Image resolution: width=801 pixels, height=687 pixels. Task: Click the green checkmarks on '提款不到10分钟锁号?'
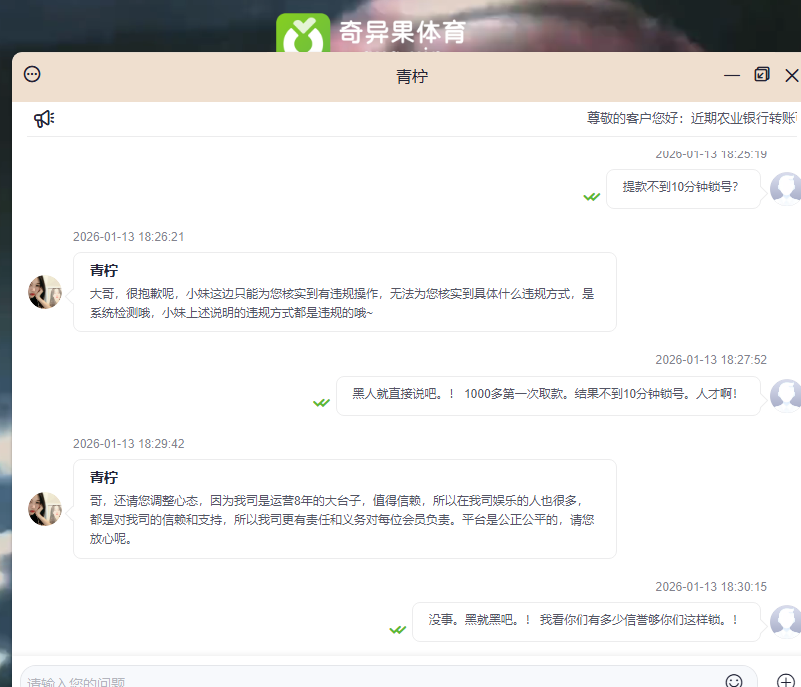pos(592,196)
